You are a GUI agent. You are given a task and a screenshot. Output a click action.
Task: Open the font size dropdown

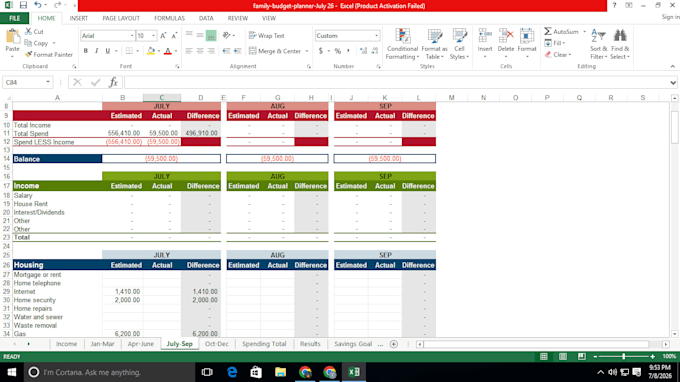pyautogui.click(x=153, y=36)
